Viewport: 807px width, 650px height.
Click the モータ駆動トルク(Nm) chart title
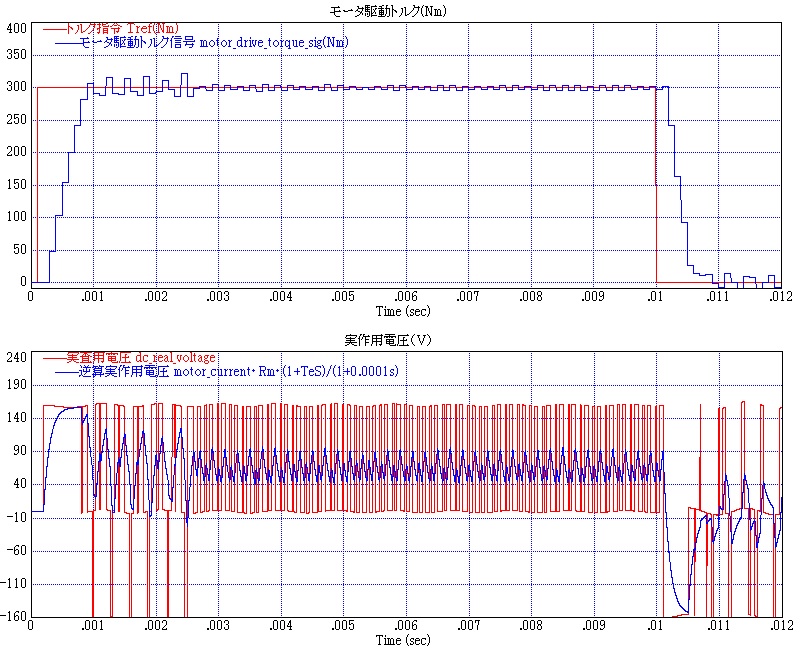coord(402,11)
